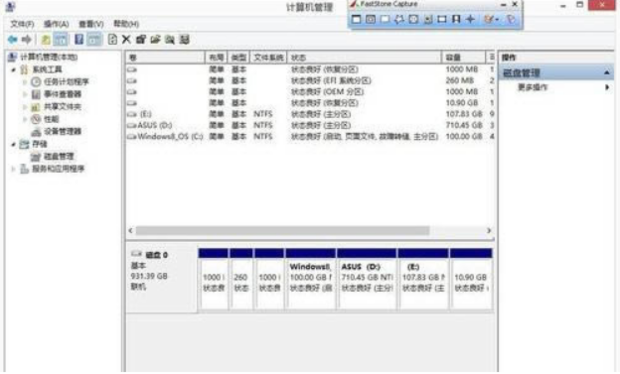Click the Open folder toolbar icon

[155, 40]
